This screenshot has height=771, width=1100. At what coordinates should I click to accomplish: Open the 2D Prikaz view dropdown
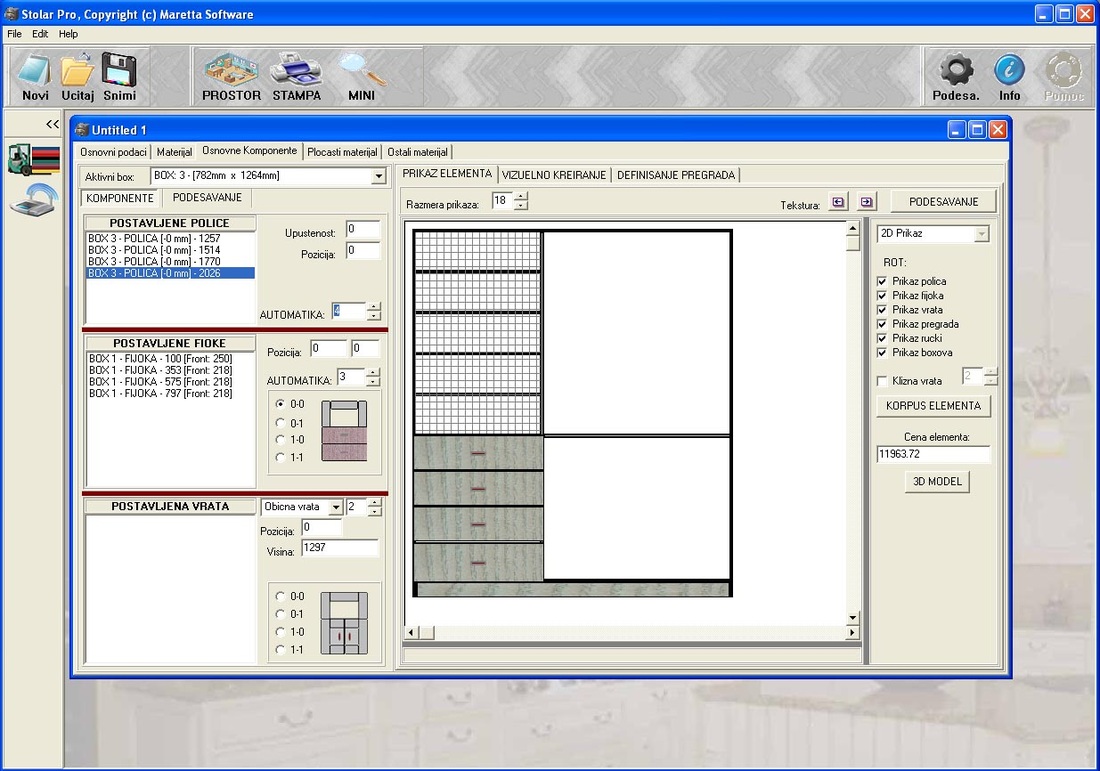980,234
